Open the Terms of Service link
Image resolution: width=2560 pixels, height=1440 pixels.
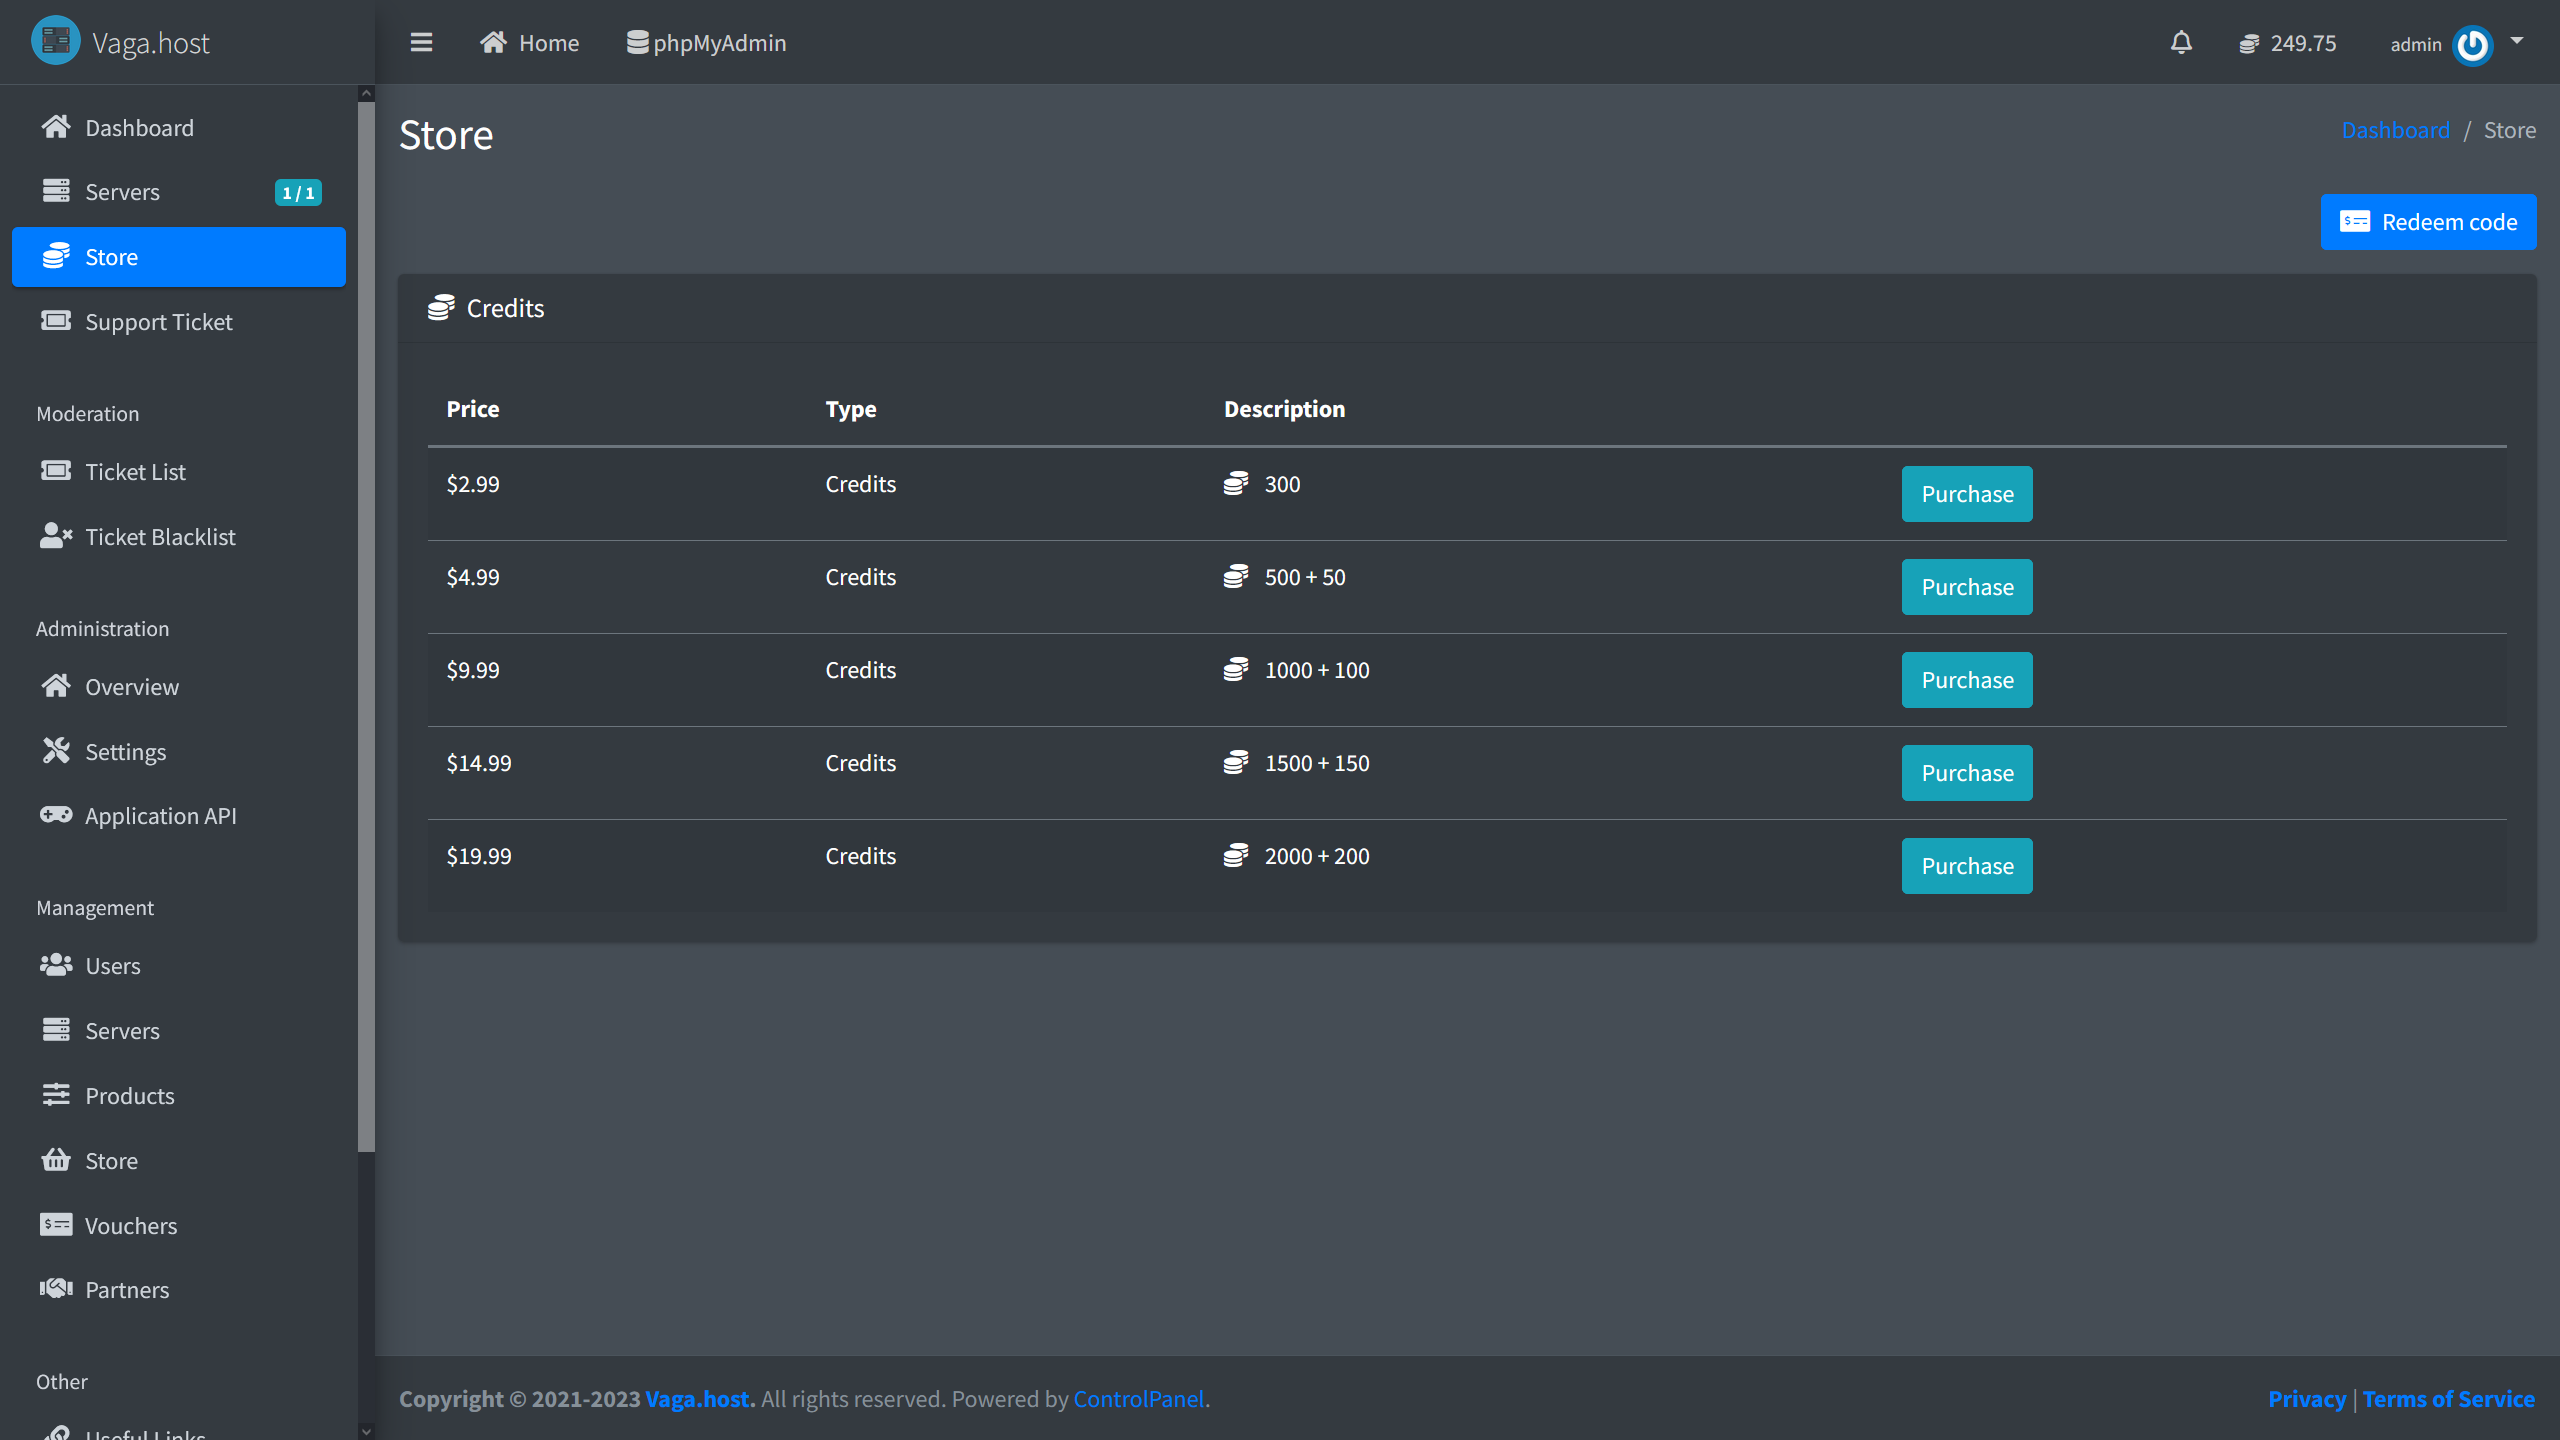(x=2448, y=1399)
